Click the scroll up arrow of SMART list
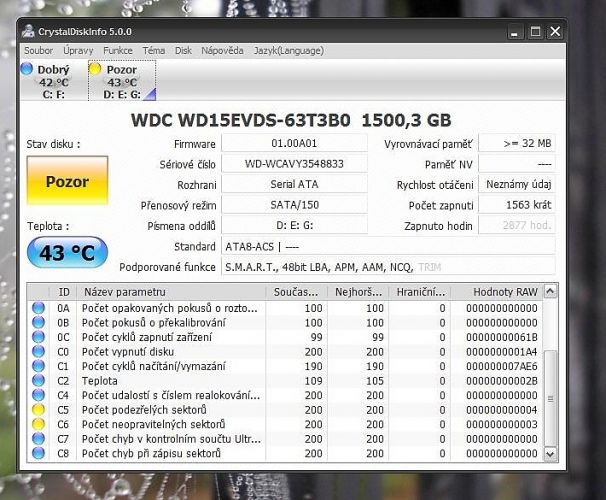606x500 pixels. [550, 292]
